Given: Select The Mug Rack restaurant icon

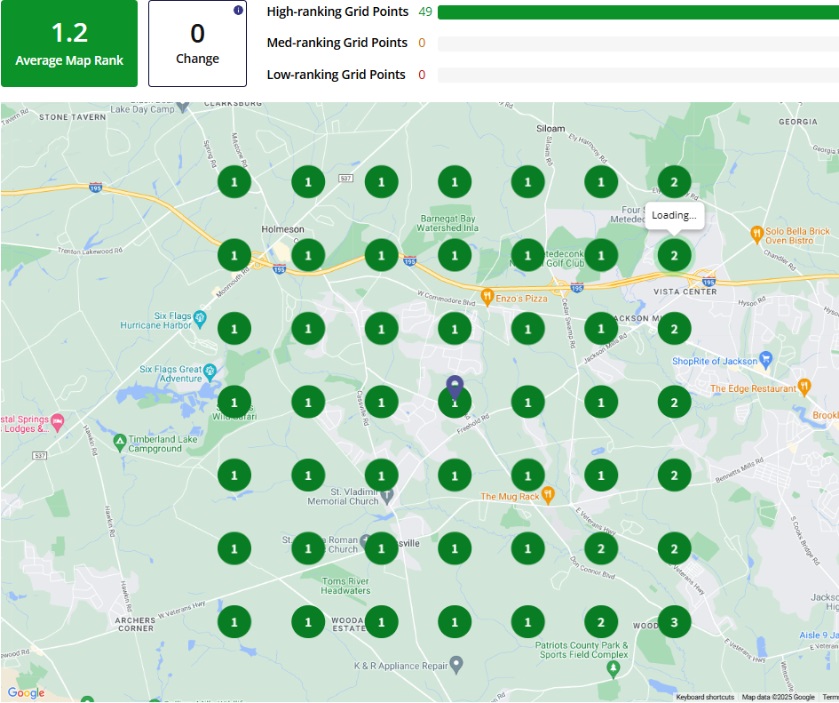Looking at the screenshot, I should [547, 495].
